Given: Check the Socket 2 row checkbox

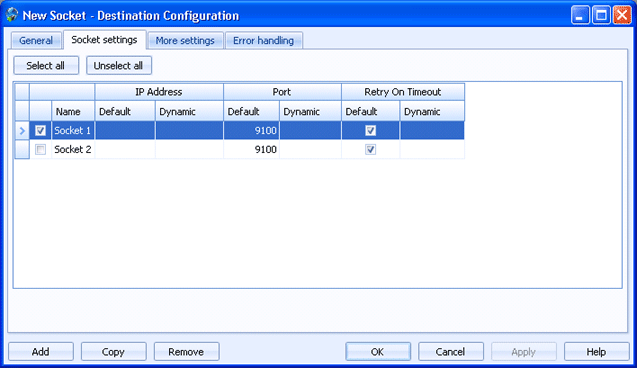Looking at the screenshot, I should tap(40, 149).
